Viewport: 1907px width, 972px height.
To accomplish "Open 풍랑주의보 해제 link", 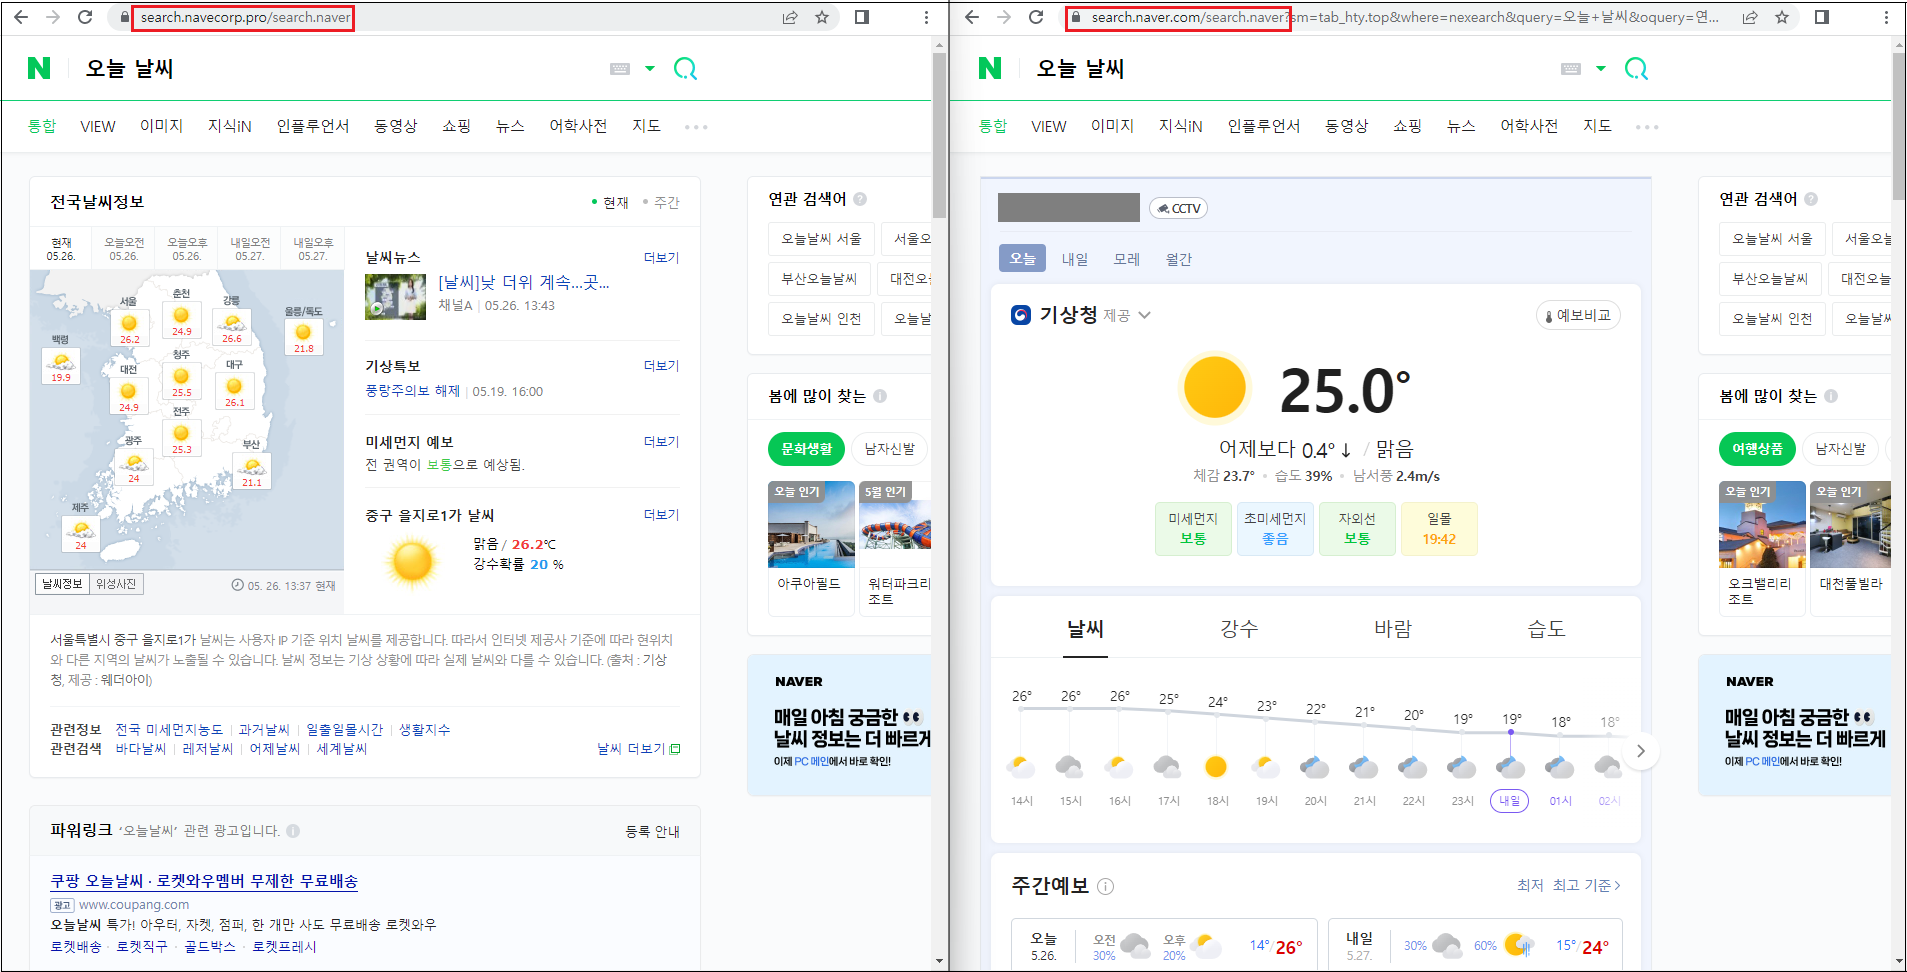I will pos(412,391).
